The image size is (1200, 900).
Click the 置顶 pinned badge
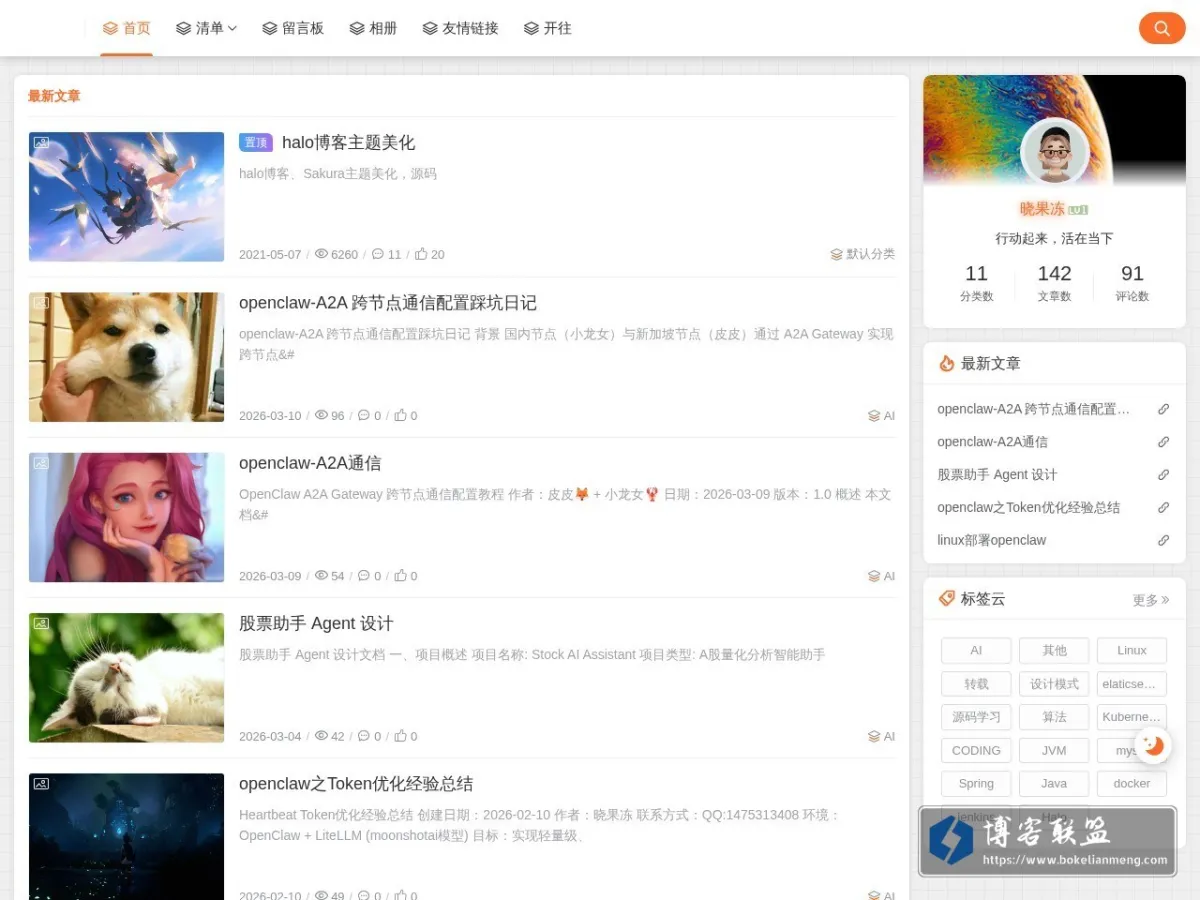[x=256, y=142]
